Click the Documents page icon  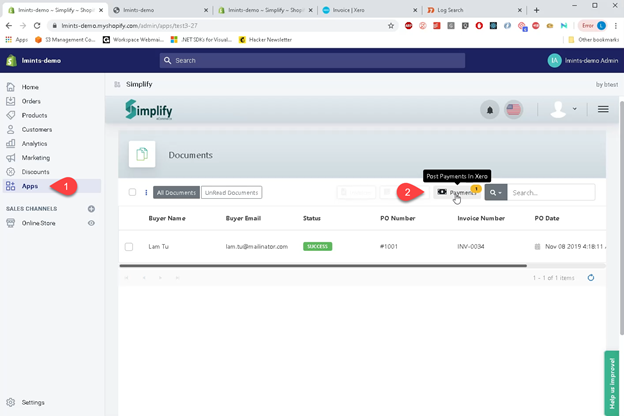point(142,154)
